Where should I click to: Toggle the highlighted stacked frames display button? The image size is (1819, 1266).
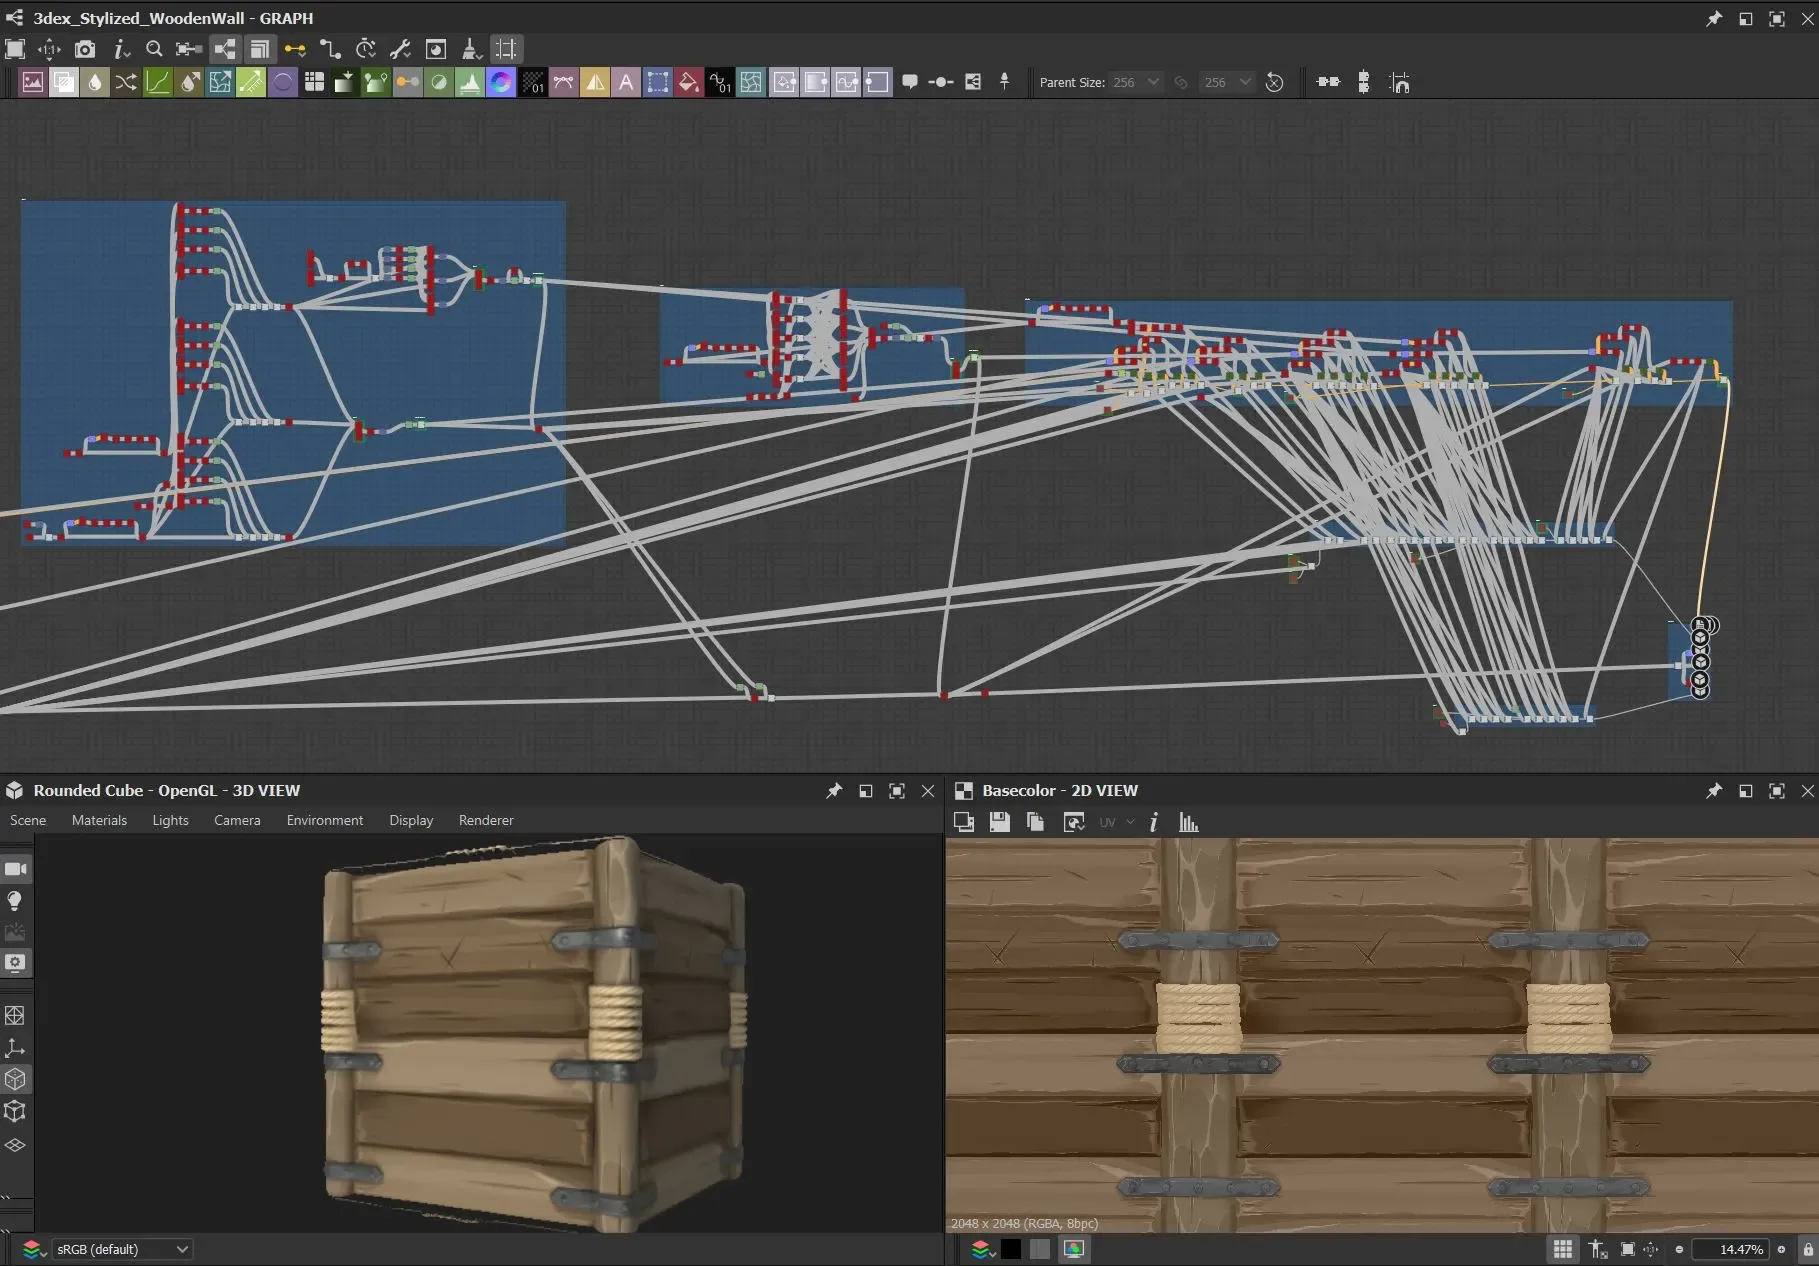260,49
